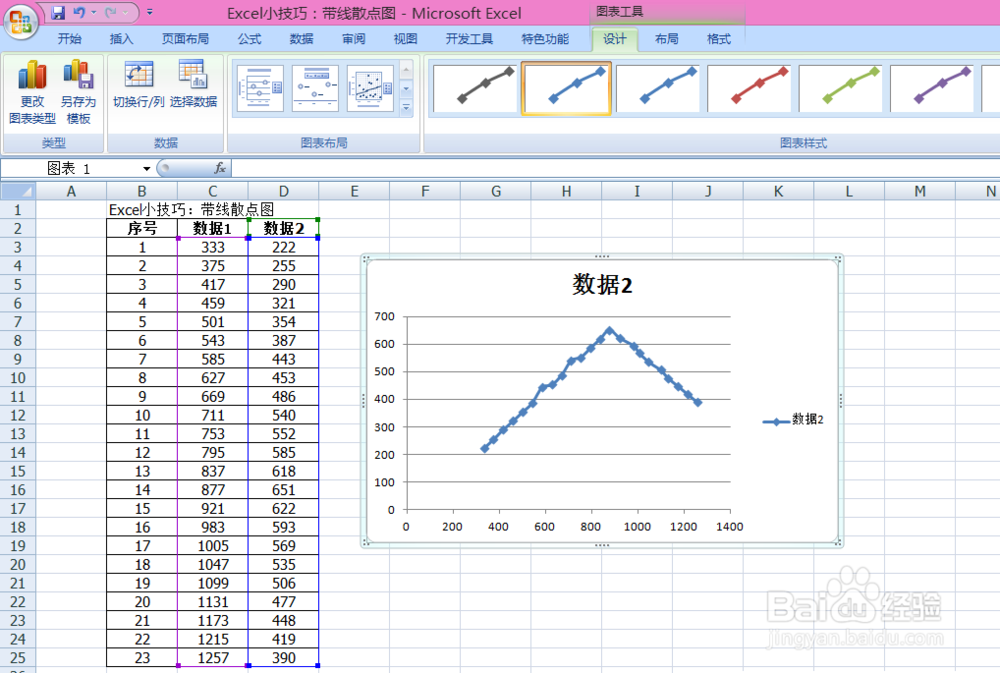Viewport: 1000px width, 673px height.
Task: Open Select Data (选择数据)
Action: pyautogui.click(x=193, y=84)
